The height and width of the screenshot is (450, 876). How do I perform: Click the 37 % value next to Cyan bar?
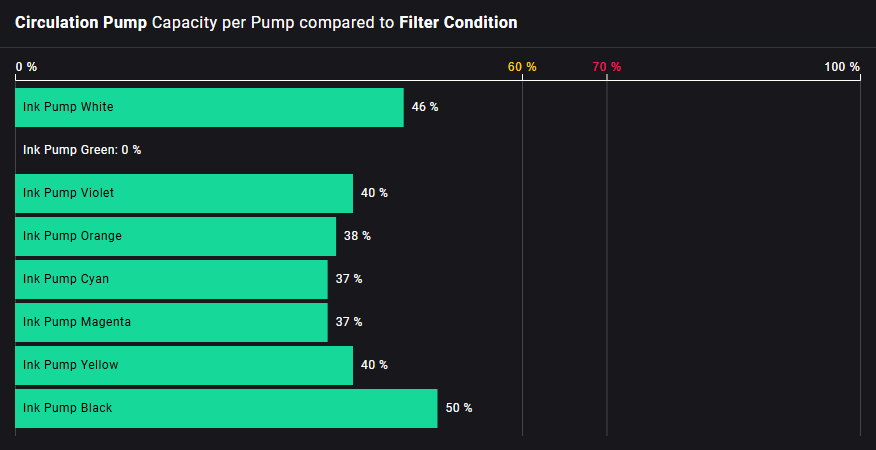tap(349, 279)
